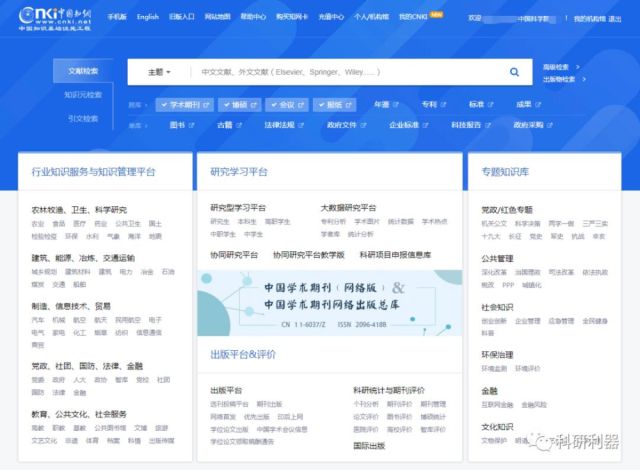Open external link icon beside 博硕
The image size is (640, 470).
pyautogui.click(x=253, y=105)
